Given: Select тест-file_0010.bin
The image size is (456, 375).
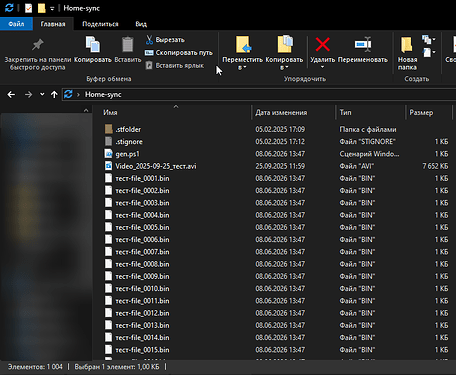Looking at the screenshot, I should point(142,289).
